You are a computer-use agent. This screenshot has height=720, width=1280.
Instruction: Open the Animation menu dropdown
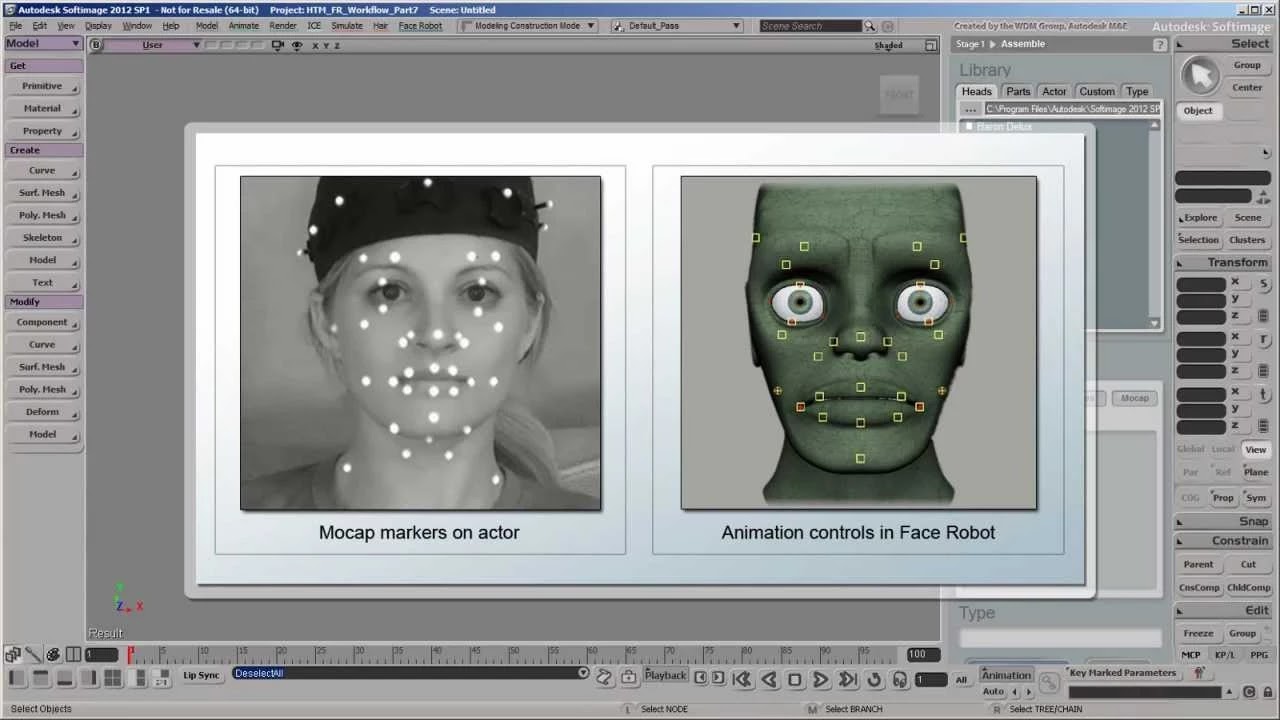pyautogui.click(x=1006, y=675)
